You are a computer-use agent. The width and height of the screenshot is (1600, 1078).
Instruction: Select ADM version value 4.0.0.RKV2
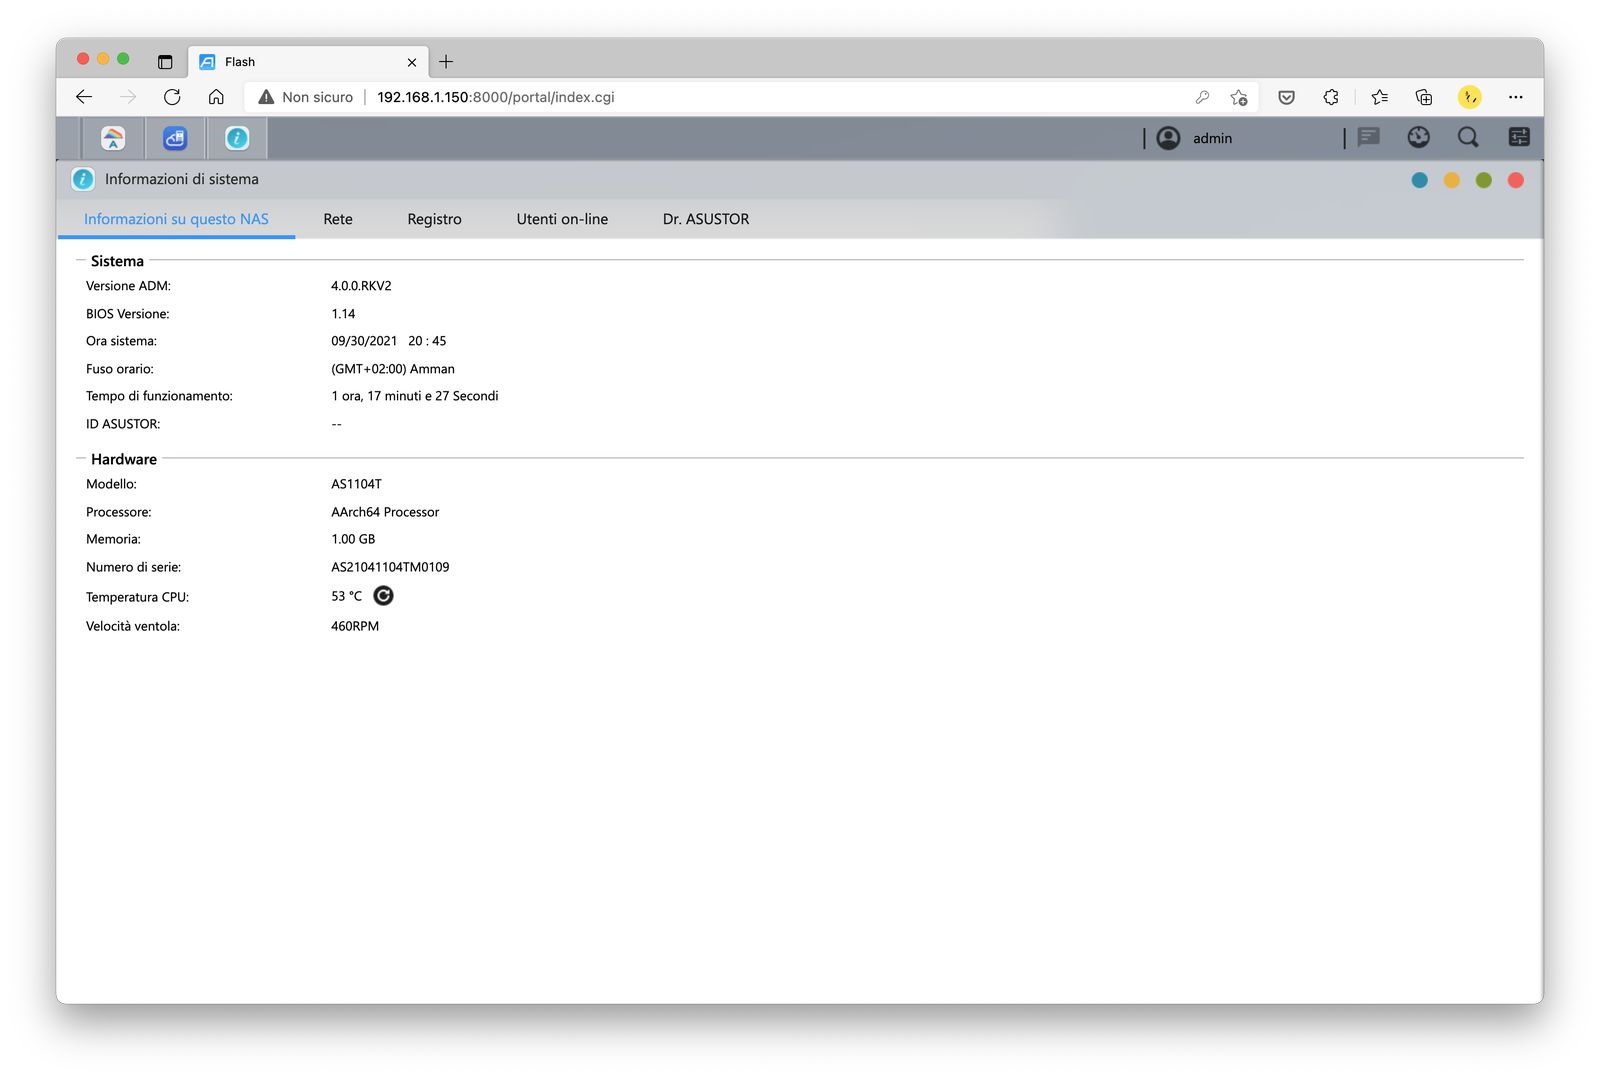tap(361, 286)
